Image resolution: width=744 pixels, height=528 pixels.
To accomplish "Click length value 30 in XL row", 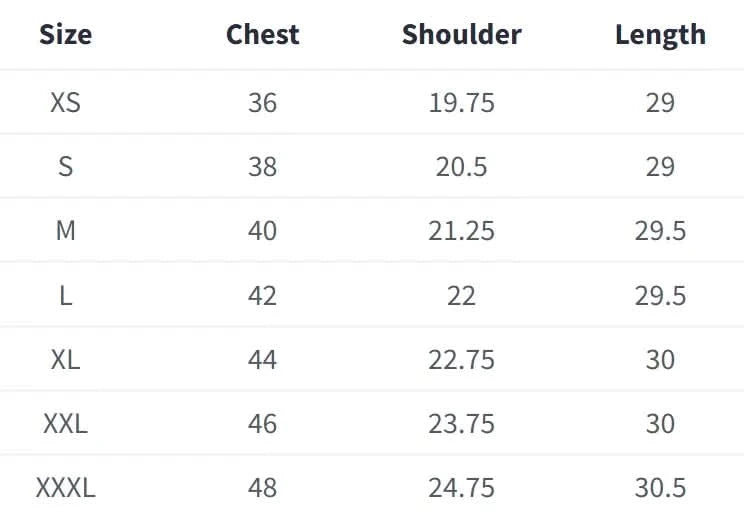I will click(x=660, y=359).
